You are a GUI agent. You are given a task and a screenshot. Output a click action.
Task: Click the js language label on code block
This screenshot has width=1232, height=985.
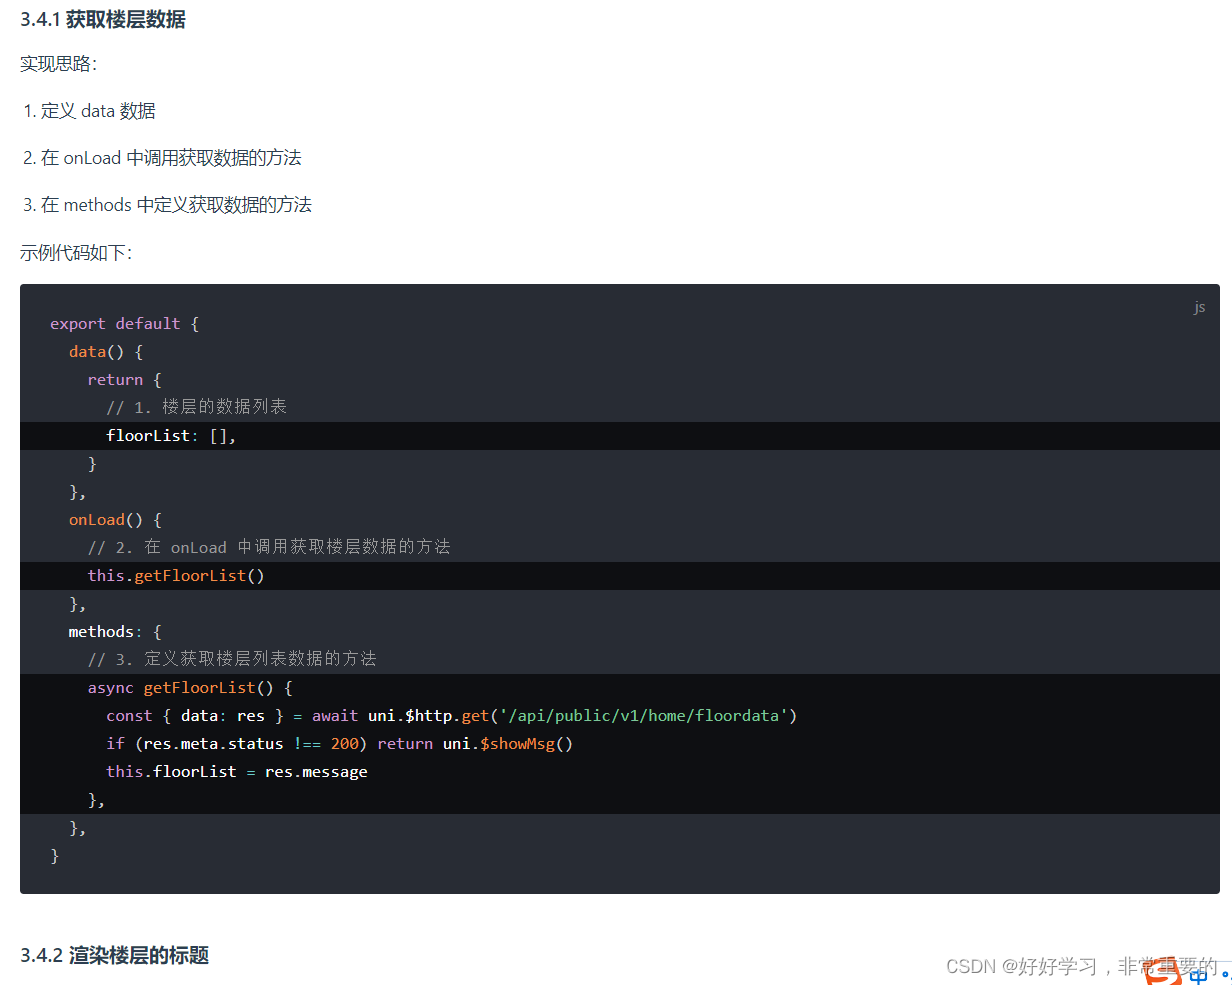pyautogui.click(x=1199, y=307)
